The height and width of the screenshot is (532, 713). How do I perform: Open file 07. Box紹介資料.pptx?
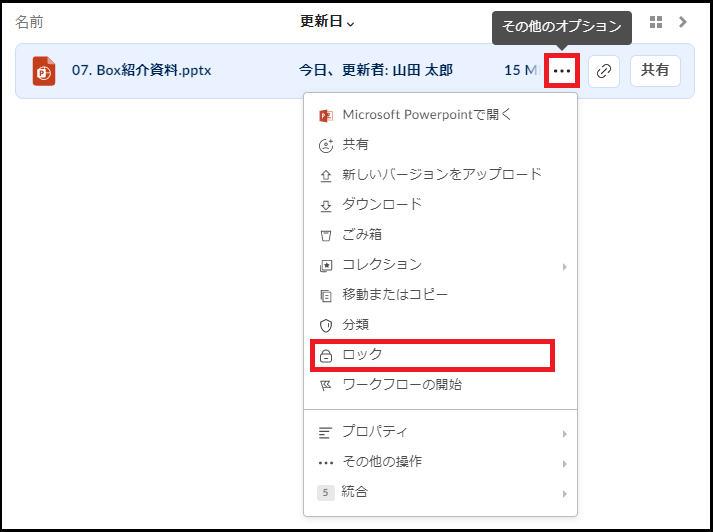click(141, 70)
